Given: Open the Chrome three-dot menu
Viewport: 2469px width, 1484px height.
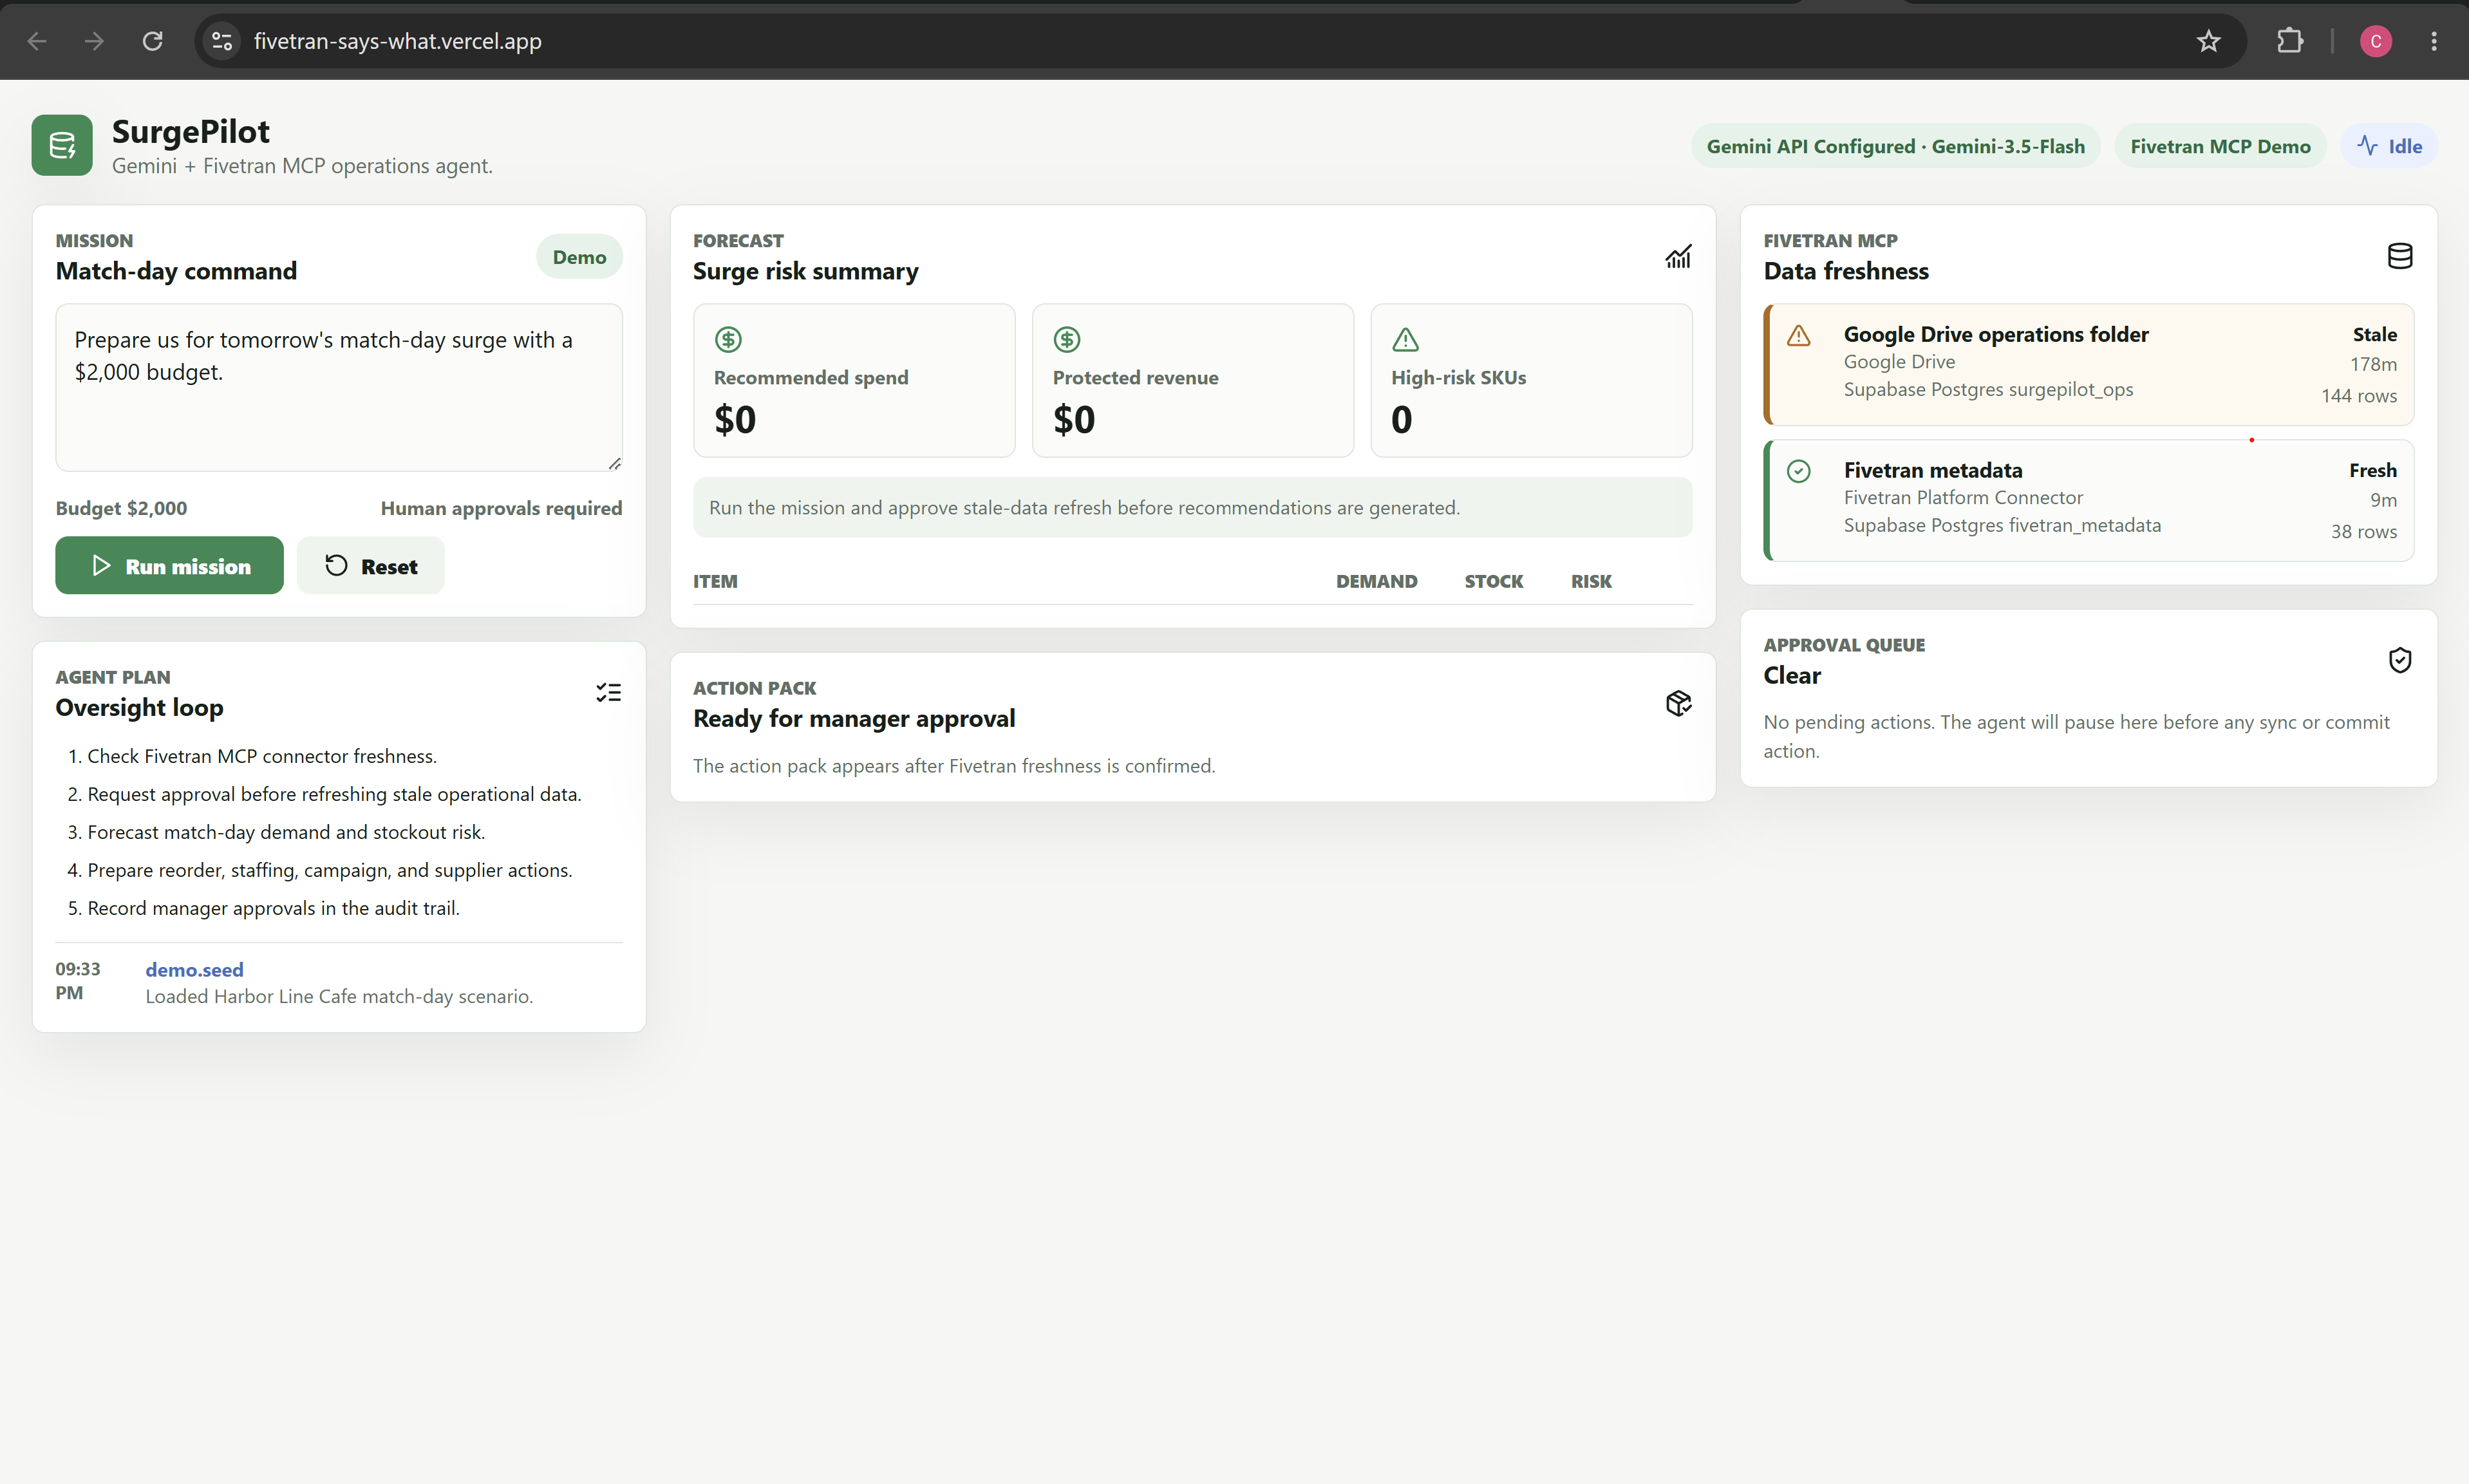Looking at the screenshot, I should (2434, 41).
